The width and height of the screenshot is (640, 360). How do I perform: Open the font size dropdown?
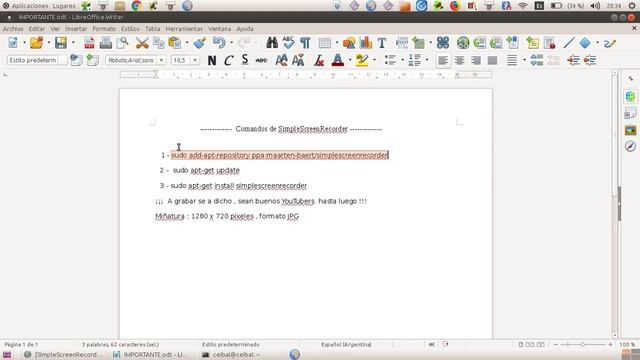195,60
